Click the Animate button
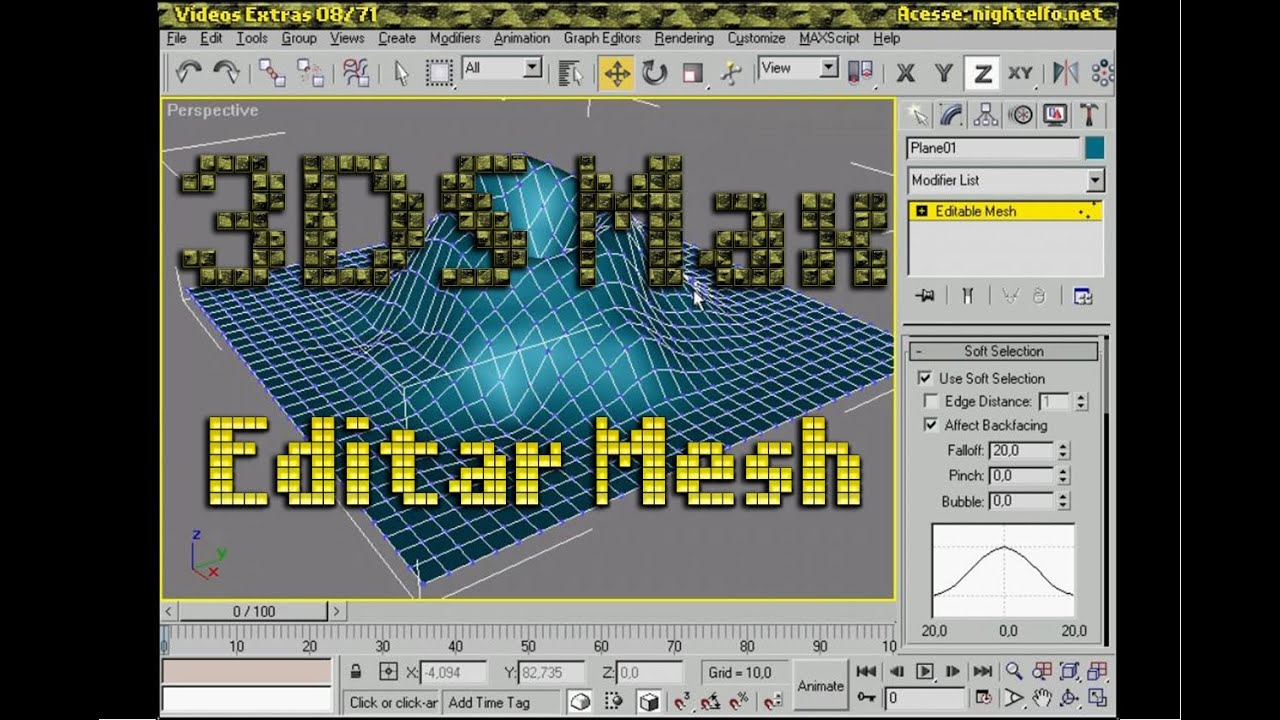The height and width of the screenshot is (720, 1280). [820, 686]
